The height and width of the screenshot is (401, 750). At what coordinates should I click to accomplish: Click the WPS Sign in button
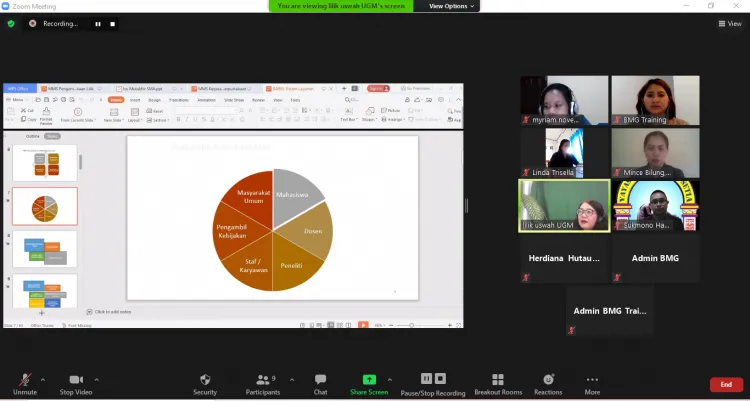(378, 89)
